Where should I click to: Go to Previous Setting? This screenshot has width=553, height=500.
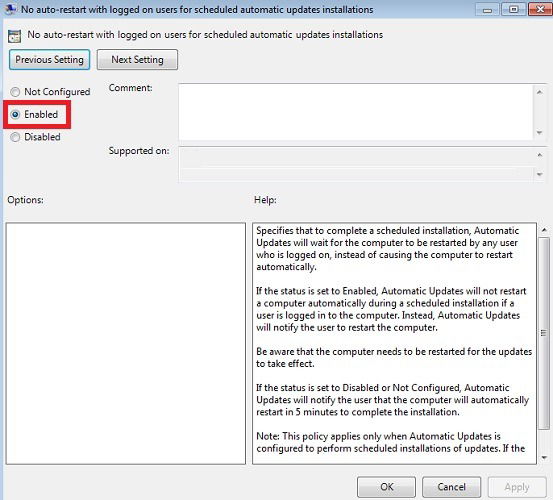(49, 60)
